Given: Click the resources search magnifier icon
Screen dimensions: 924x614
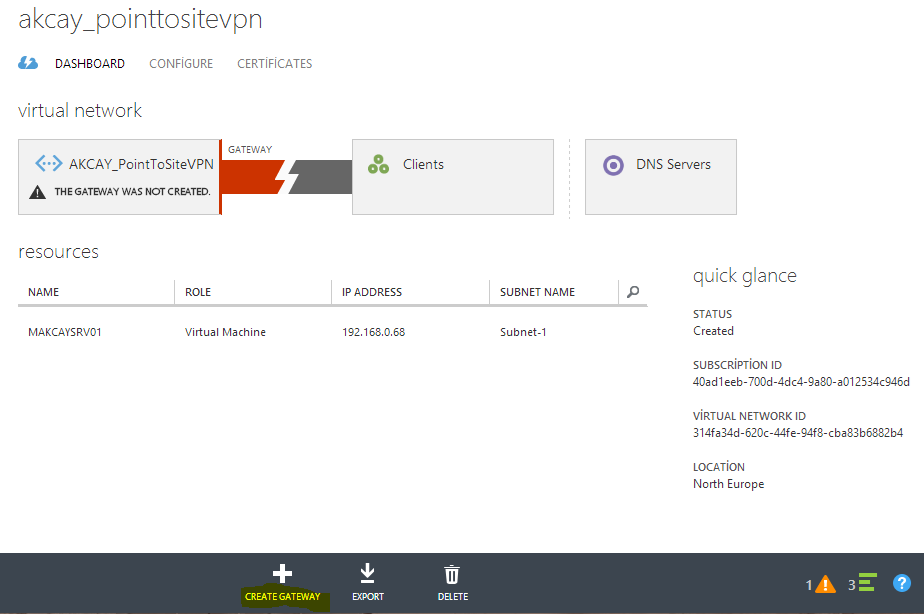Looking at the screenshot, I should 633,292.
